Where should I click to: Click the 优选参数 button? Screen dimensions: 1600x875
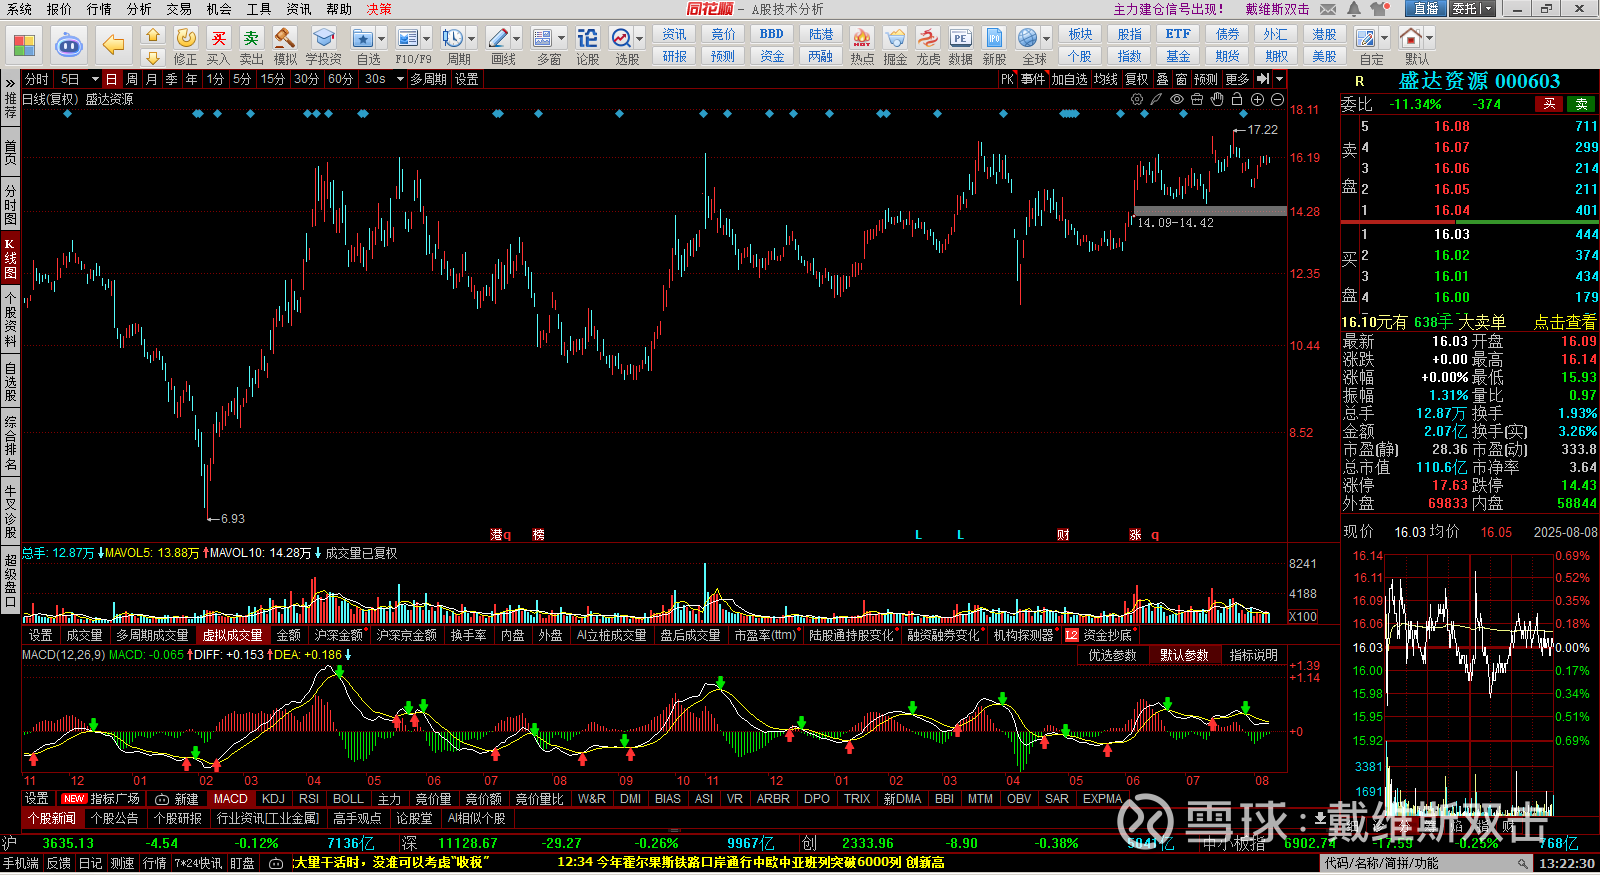tap(1112, 655)
